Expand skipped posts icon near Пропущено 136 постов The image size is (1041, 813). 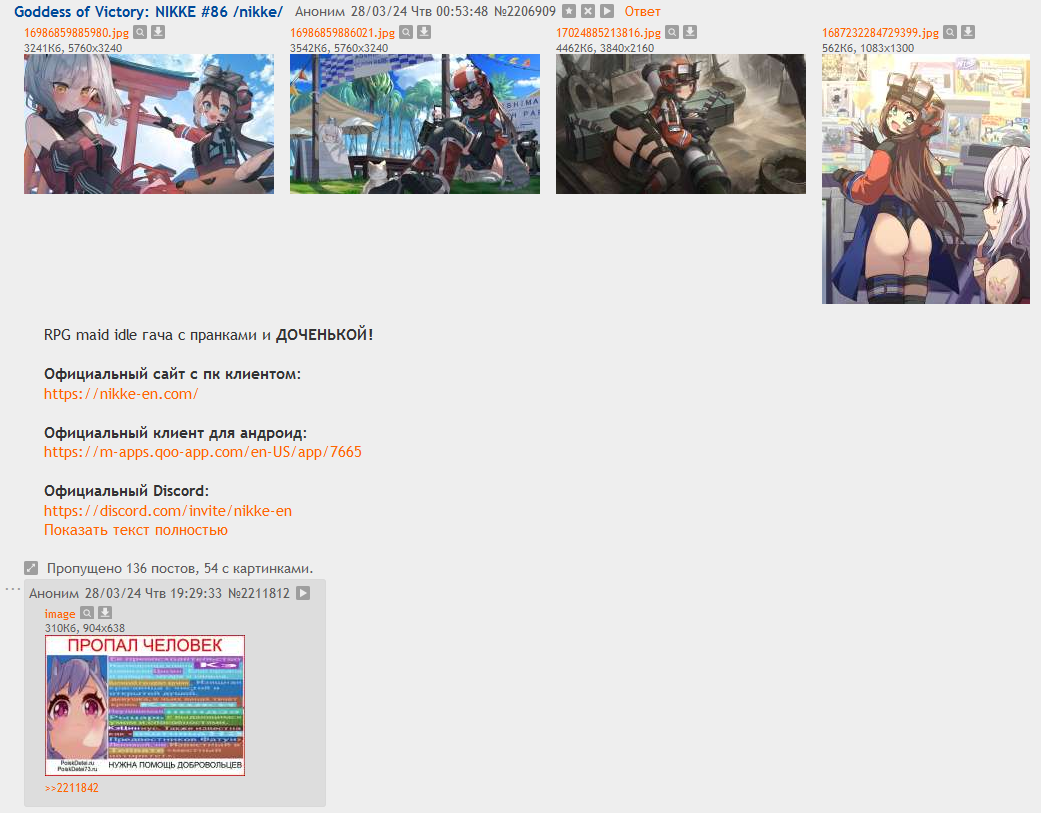coord(31,568)
